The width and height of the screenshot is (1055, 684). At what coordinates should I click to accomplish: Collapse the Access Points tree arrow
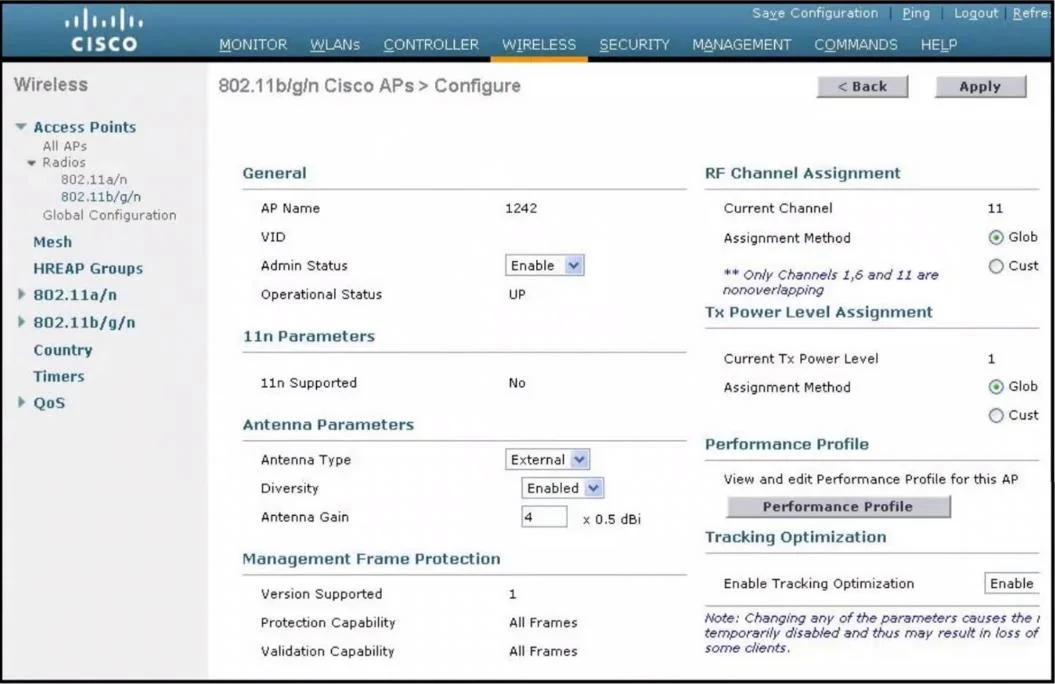click(21, 126)
